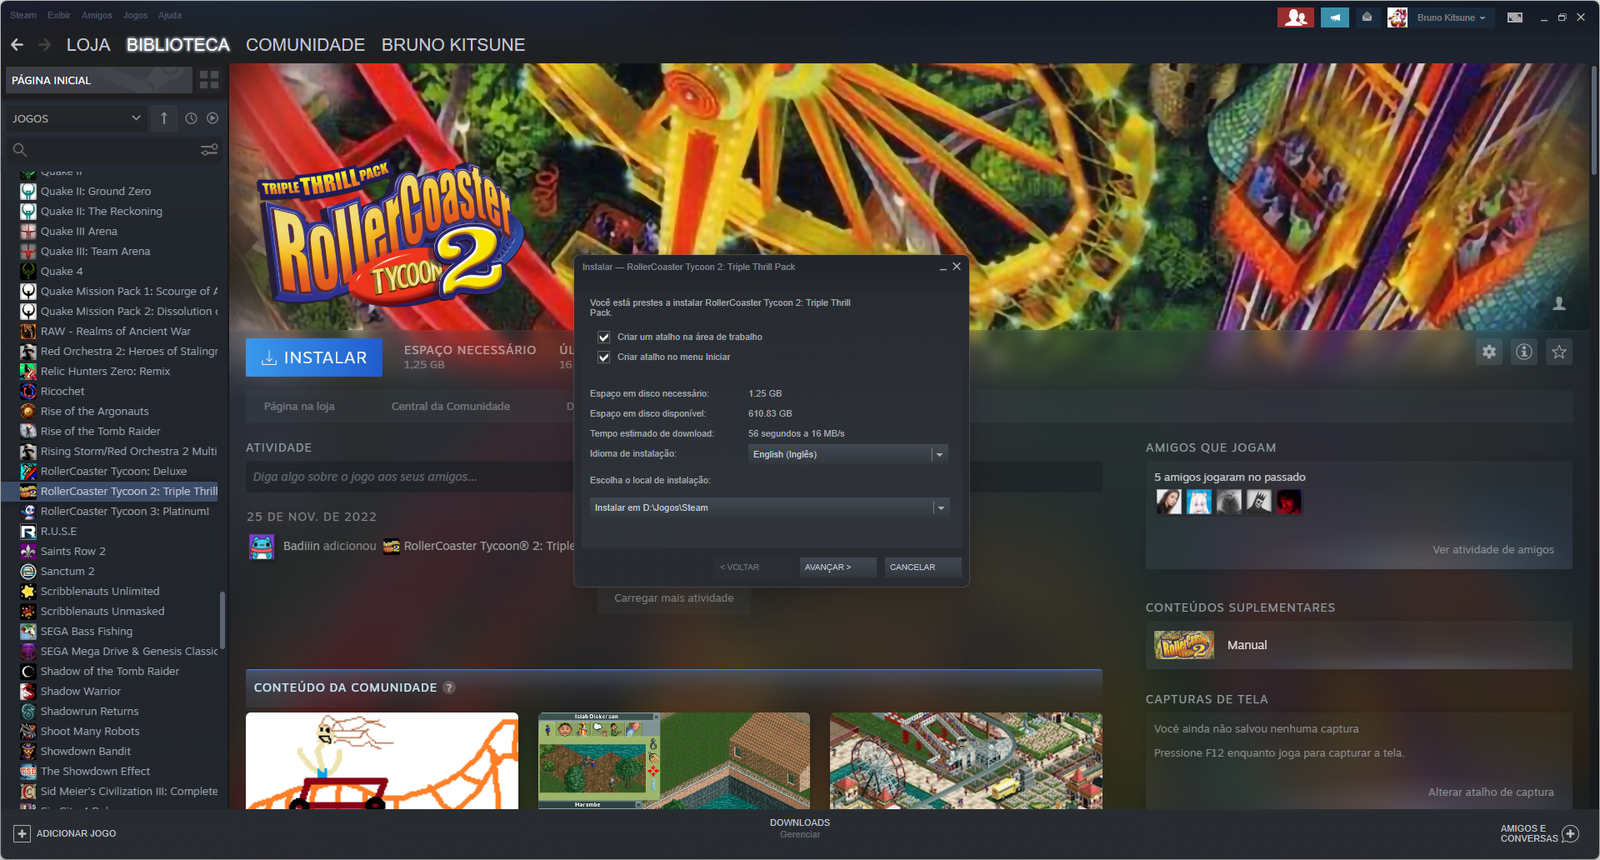Open friends requests icon in top bar
This screenshot has width=1600, height=860.
1296,17
